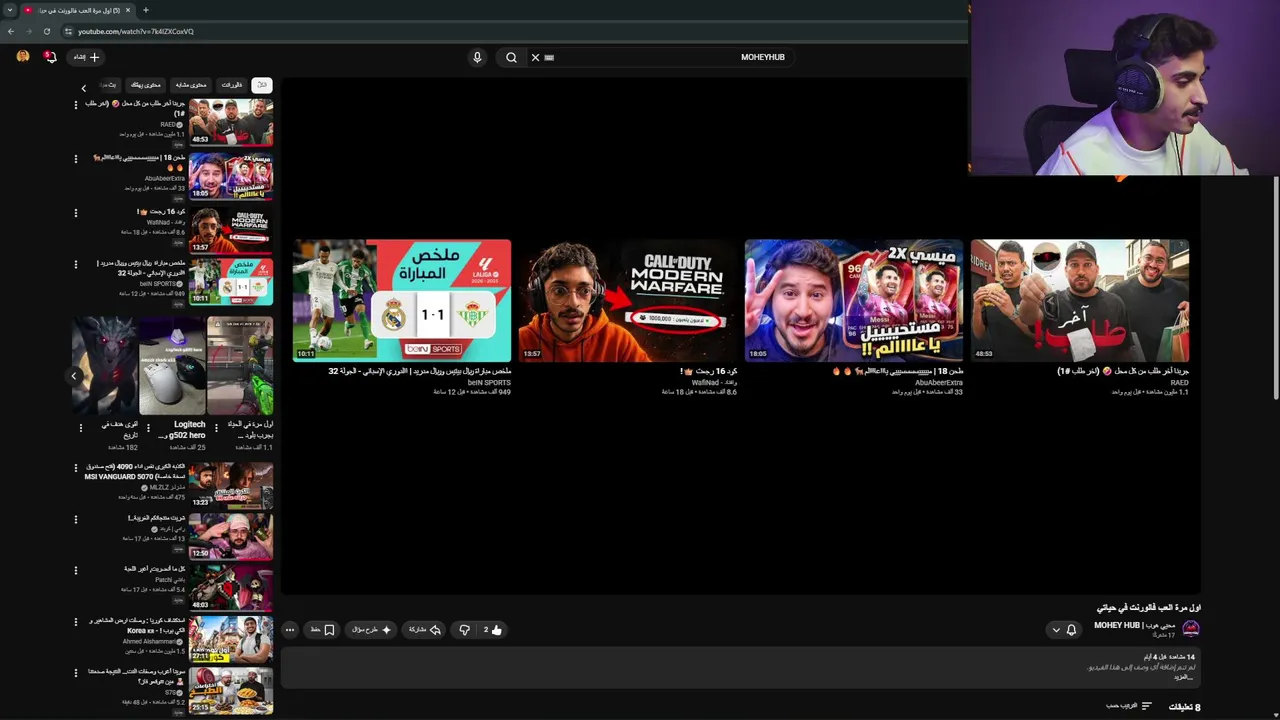Open options menu for Korea sidebar video
The height and width of the screenshot is (720, 1280).
75,622
